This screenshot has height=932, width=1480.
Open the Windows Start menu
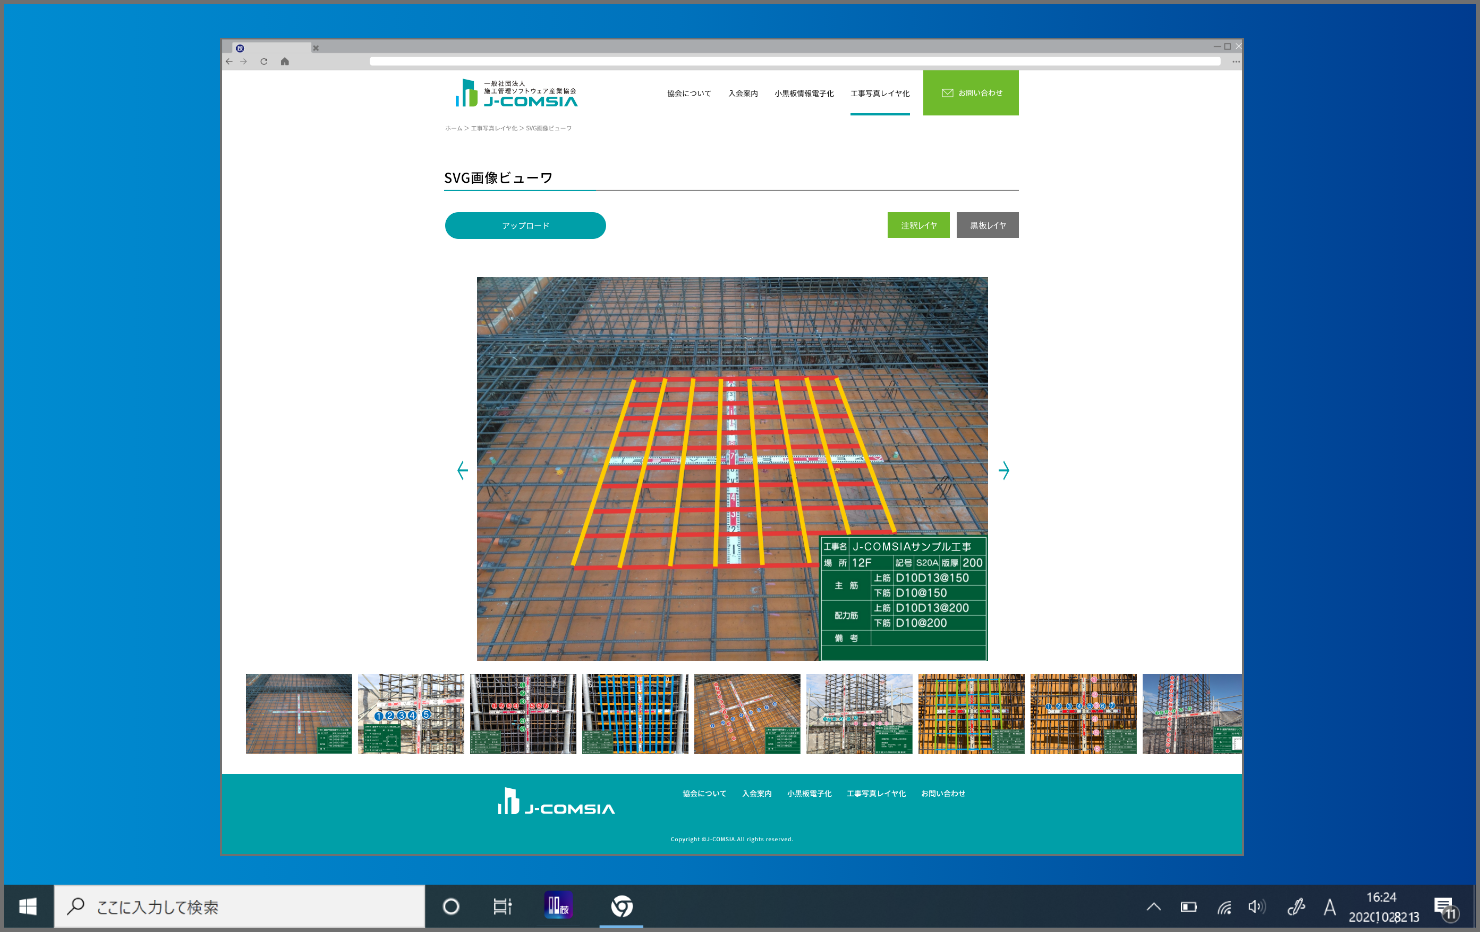(27, 906)
